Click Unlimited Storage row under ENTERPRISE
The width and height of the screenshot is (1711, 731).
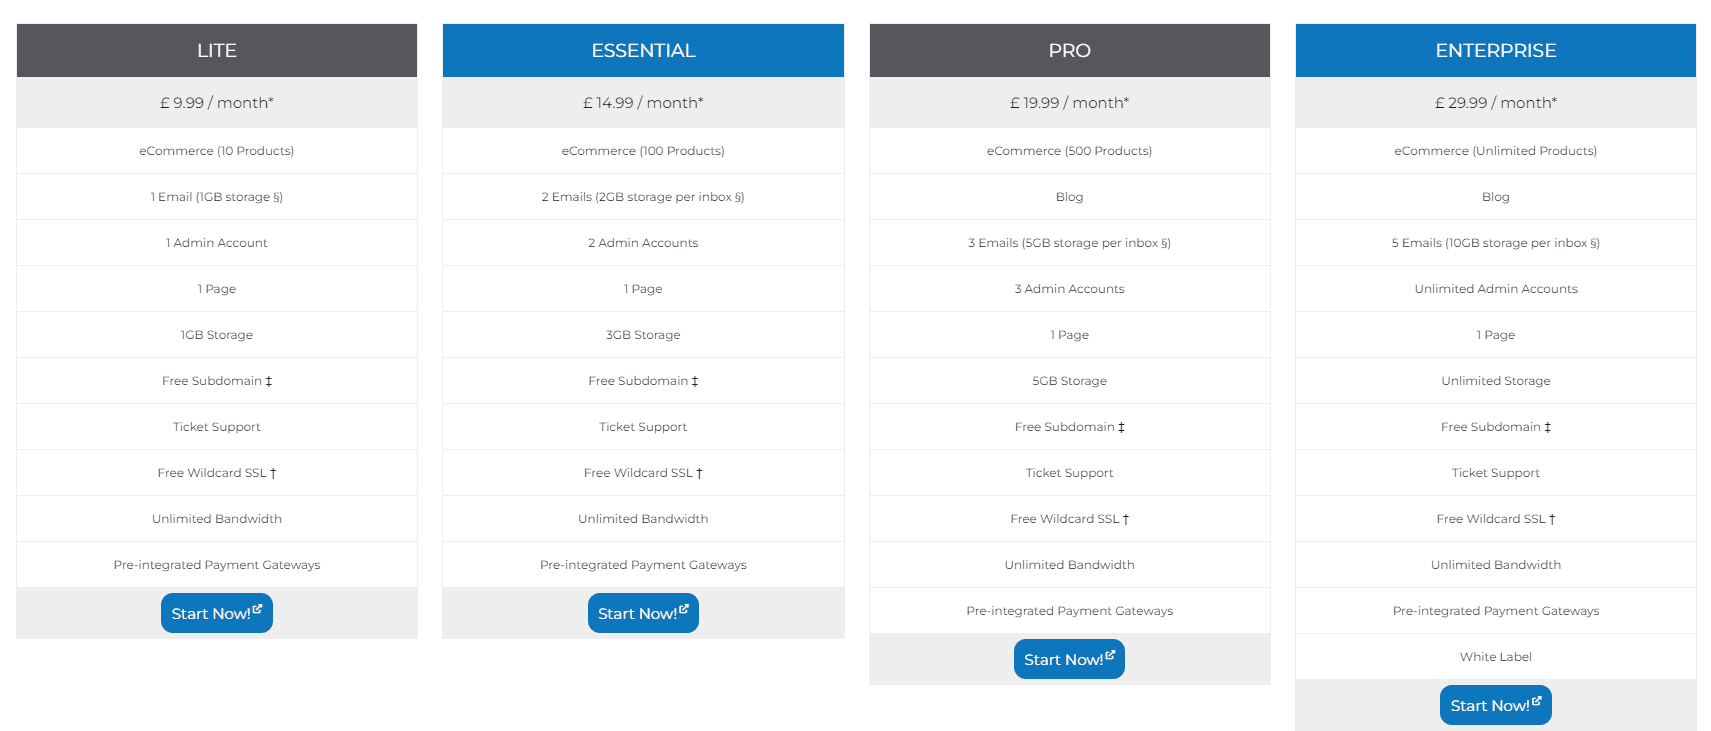1495,380
